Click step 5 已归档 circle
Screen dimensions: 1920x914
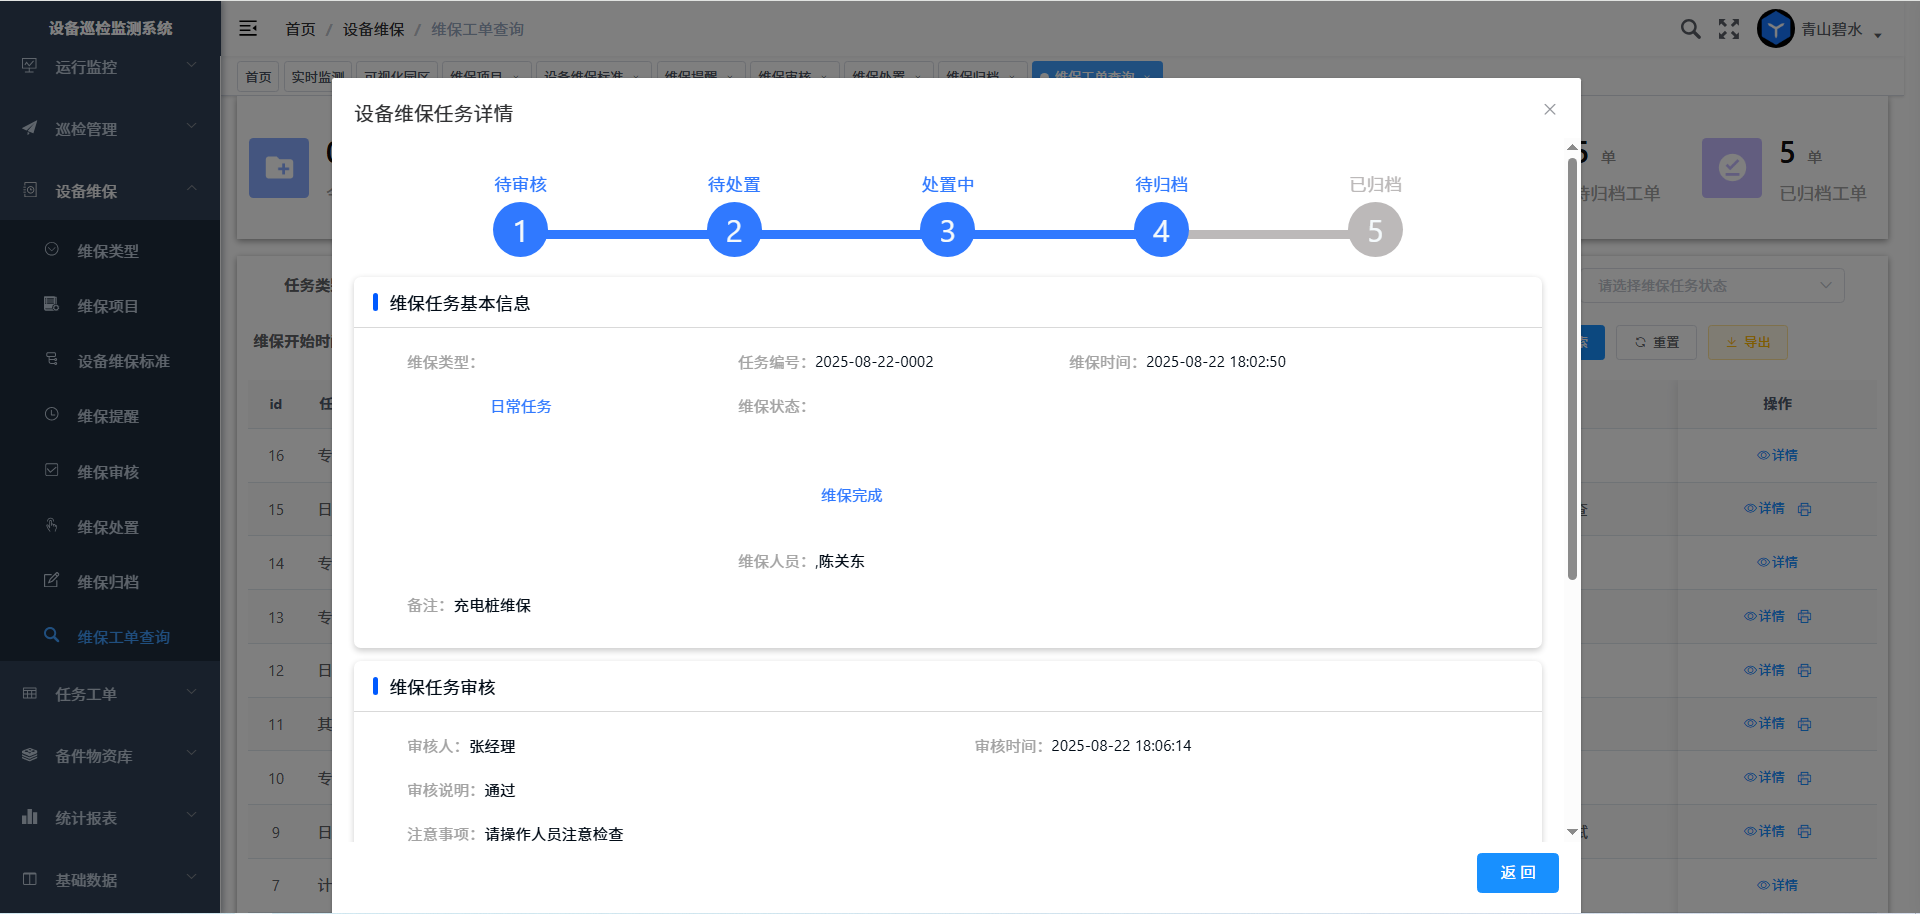[1375, 231]
